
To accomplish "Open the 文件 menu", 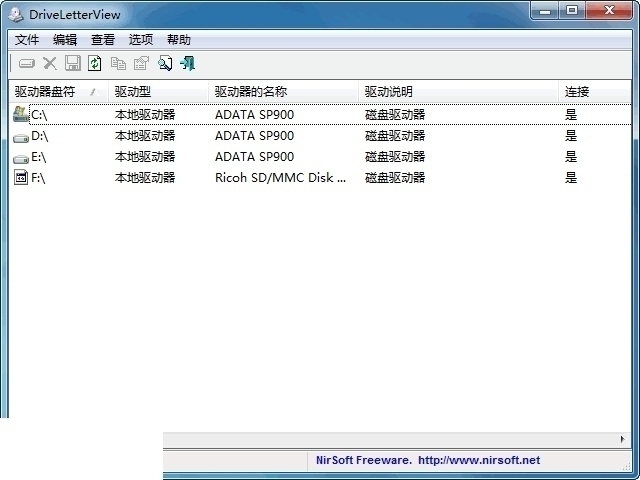I will pos(27,40).
